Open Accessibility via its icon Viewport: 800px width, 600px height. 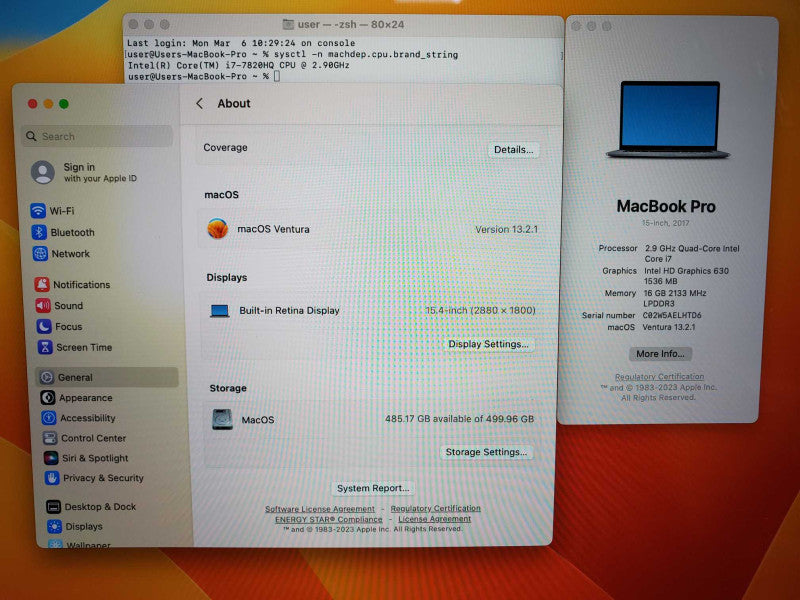[x=48, y=418]
